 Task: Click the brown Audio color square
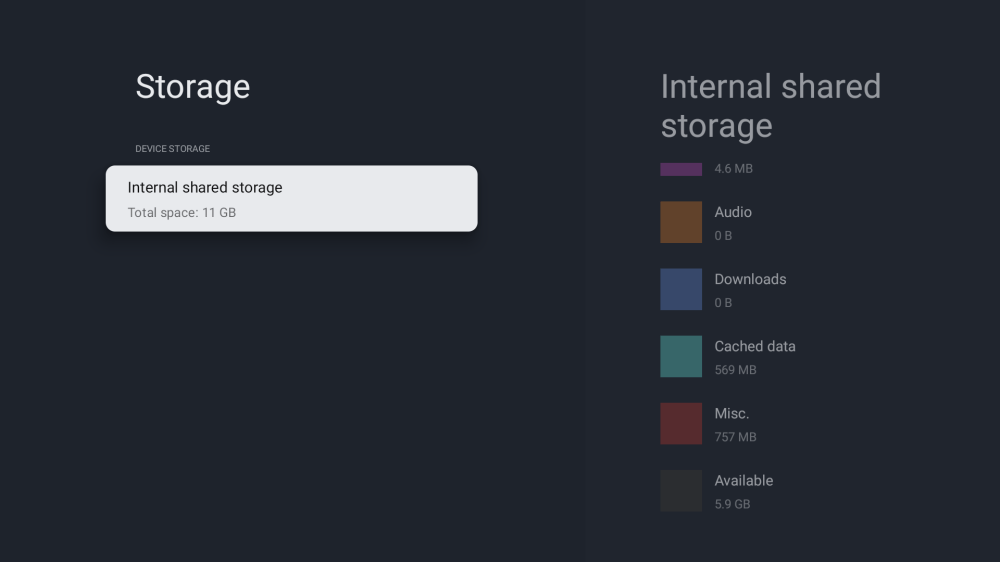click(681, 222)
